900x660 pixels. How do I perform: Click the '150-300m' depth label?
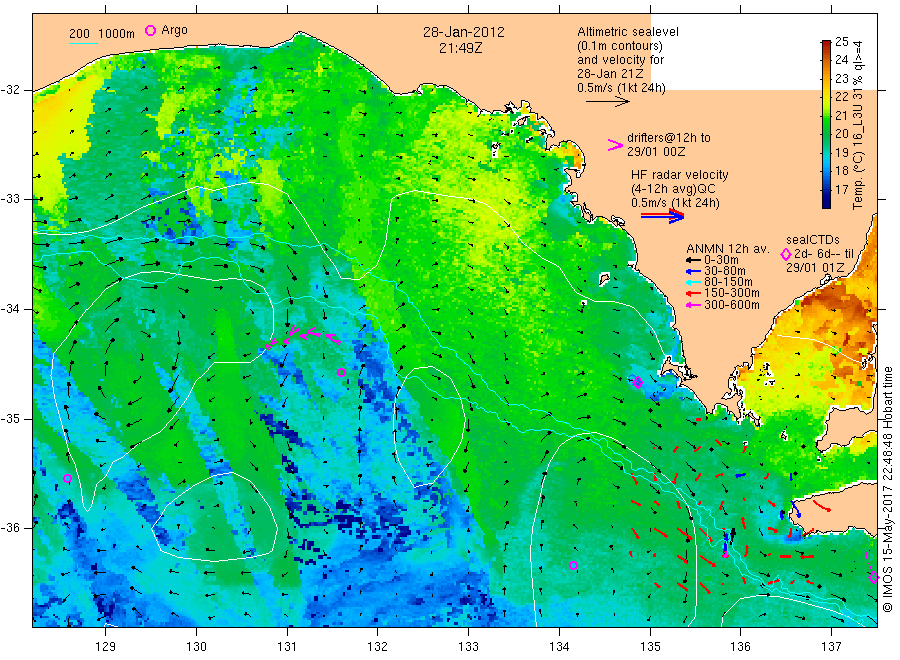coord(731,293)
